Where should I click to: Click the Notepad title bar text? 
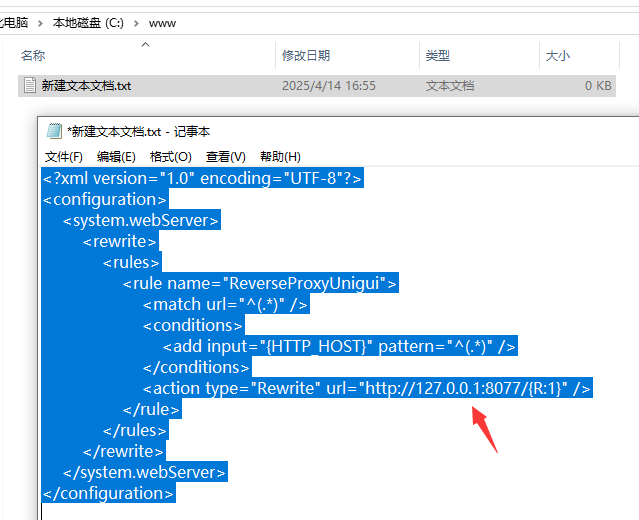point(139,131)
